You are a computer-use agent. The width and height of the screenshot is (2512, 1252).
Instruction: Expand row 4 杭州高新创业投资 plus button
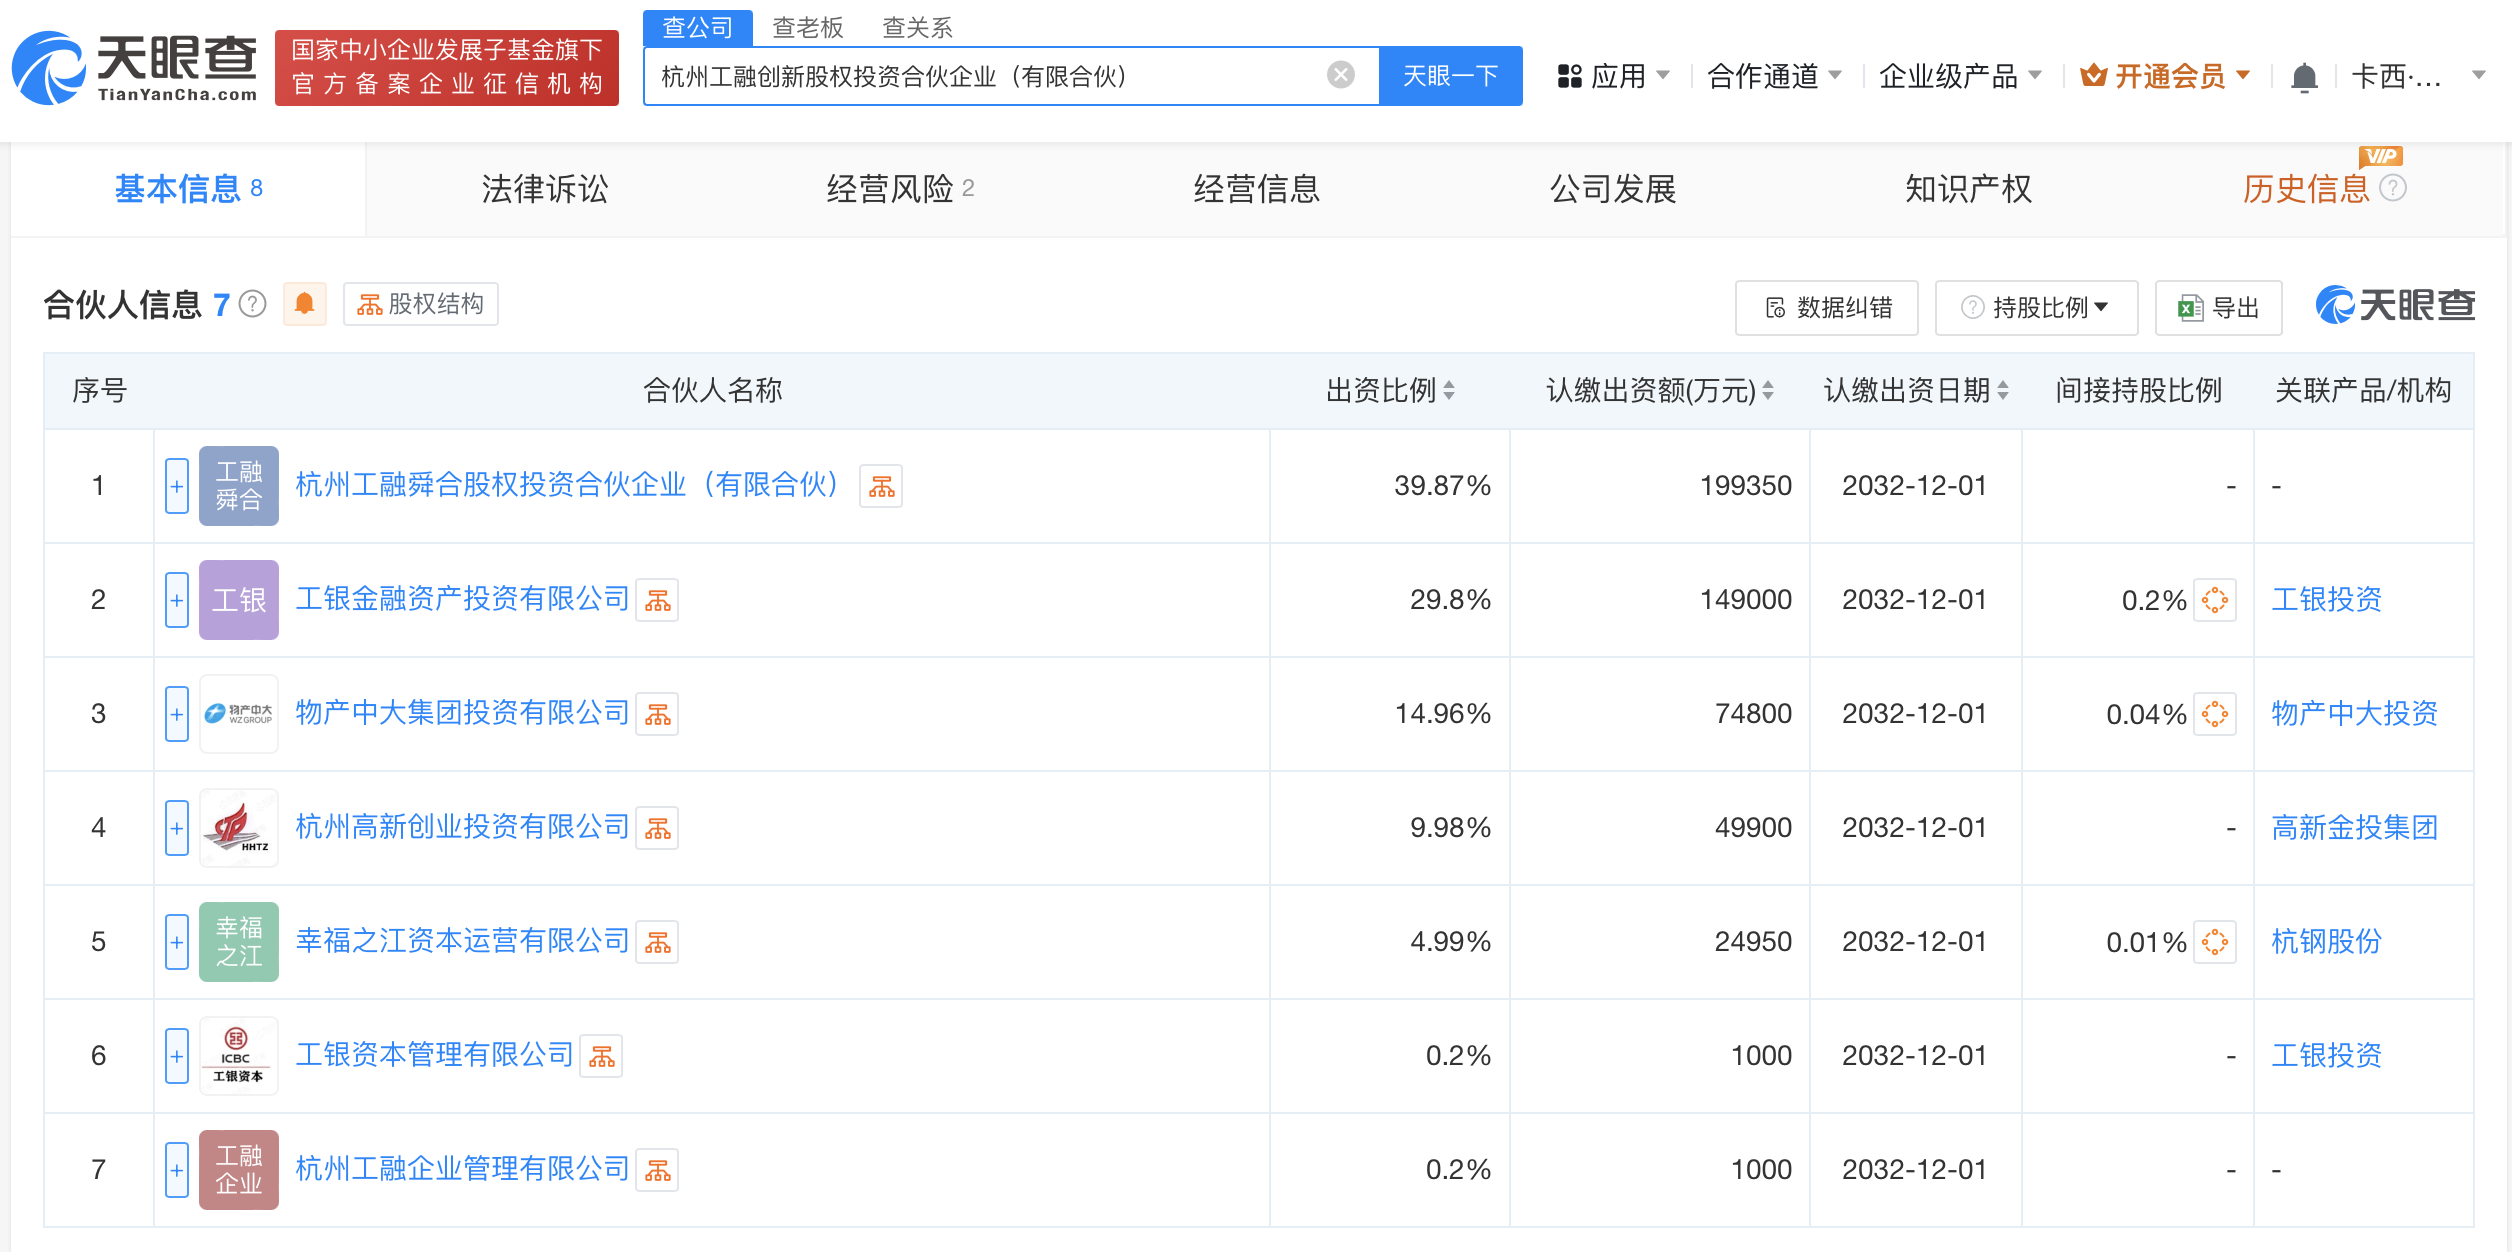(177, 828)
